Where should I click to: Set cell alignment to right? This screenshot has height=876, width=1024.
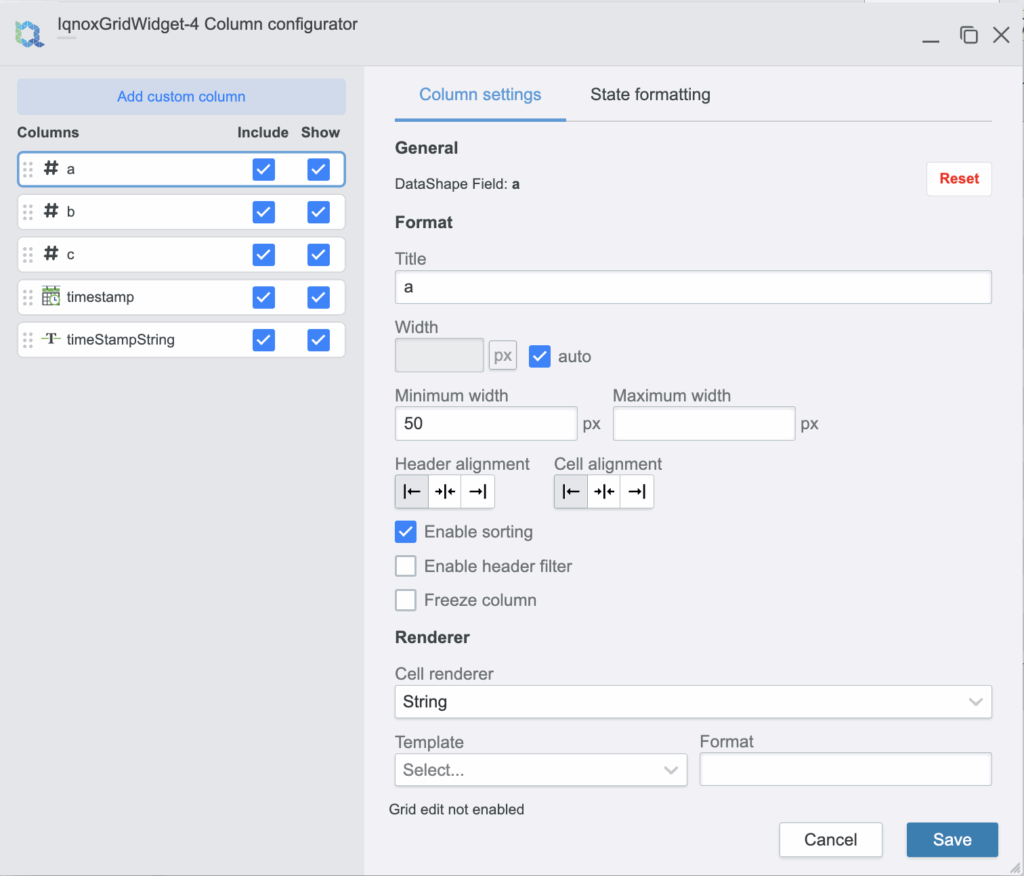click(637, 491)
